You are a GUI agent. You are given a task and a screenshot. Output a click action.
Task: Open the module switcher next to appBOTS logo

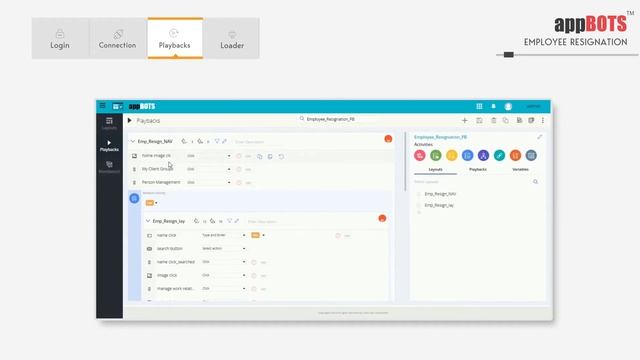(117, 107)
